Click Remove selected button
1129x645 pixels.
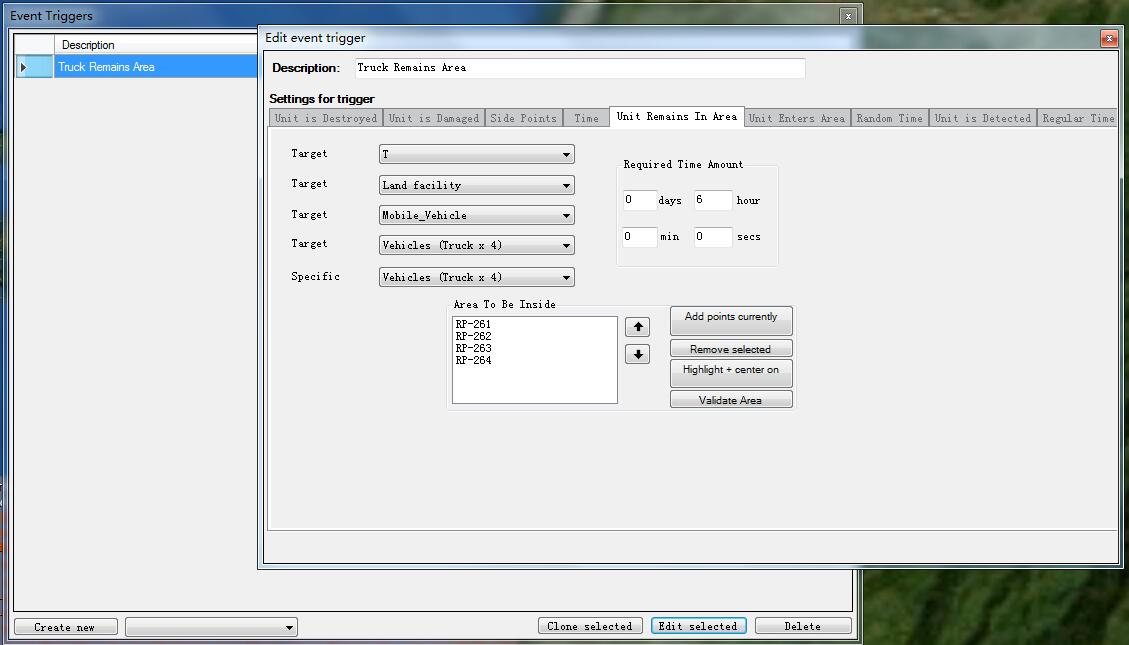point(731,349)
